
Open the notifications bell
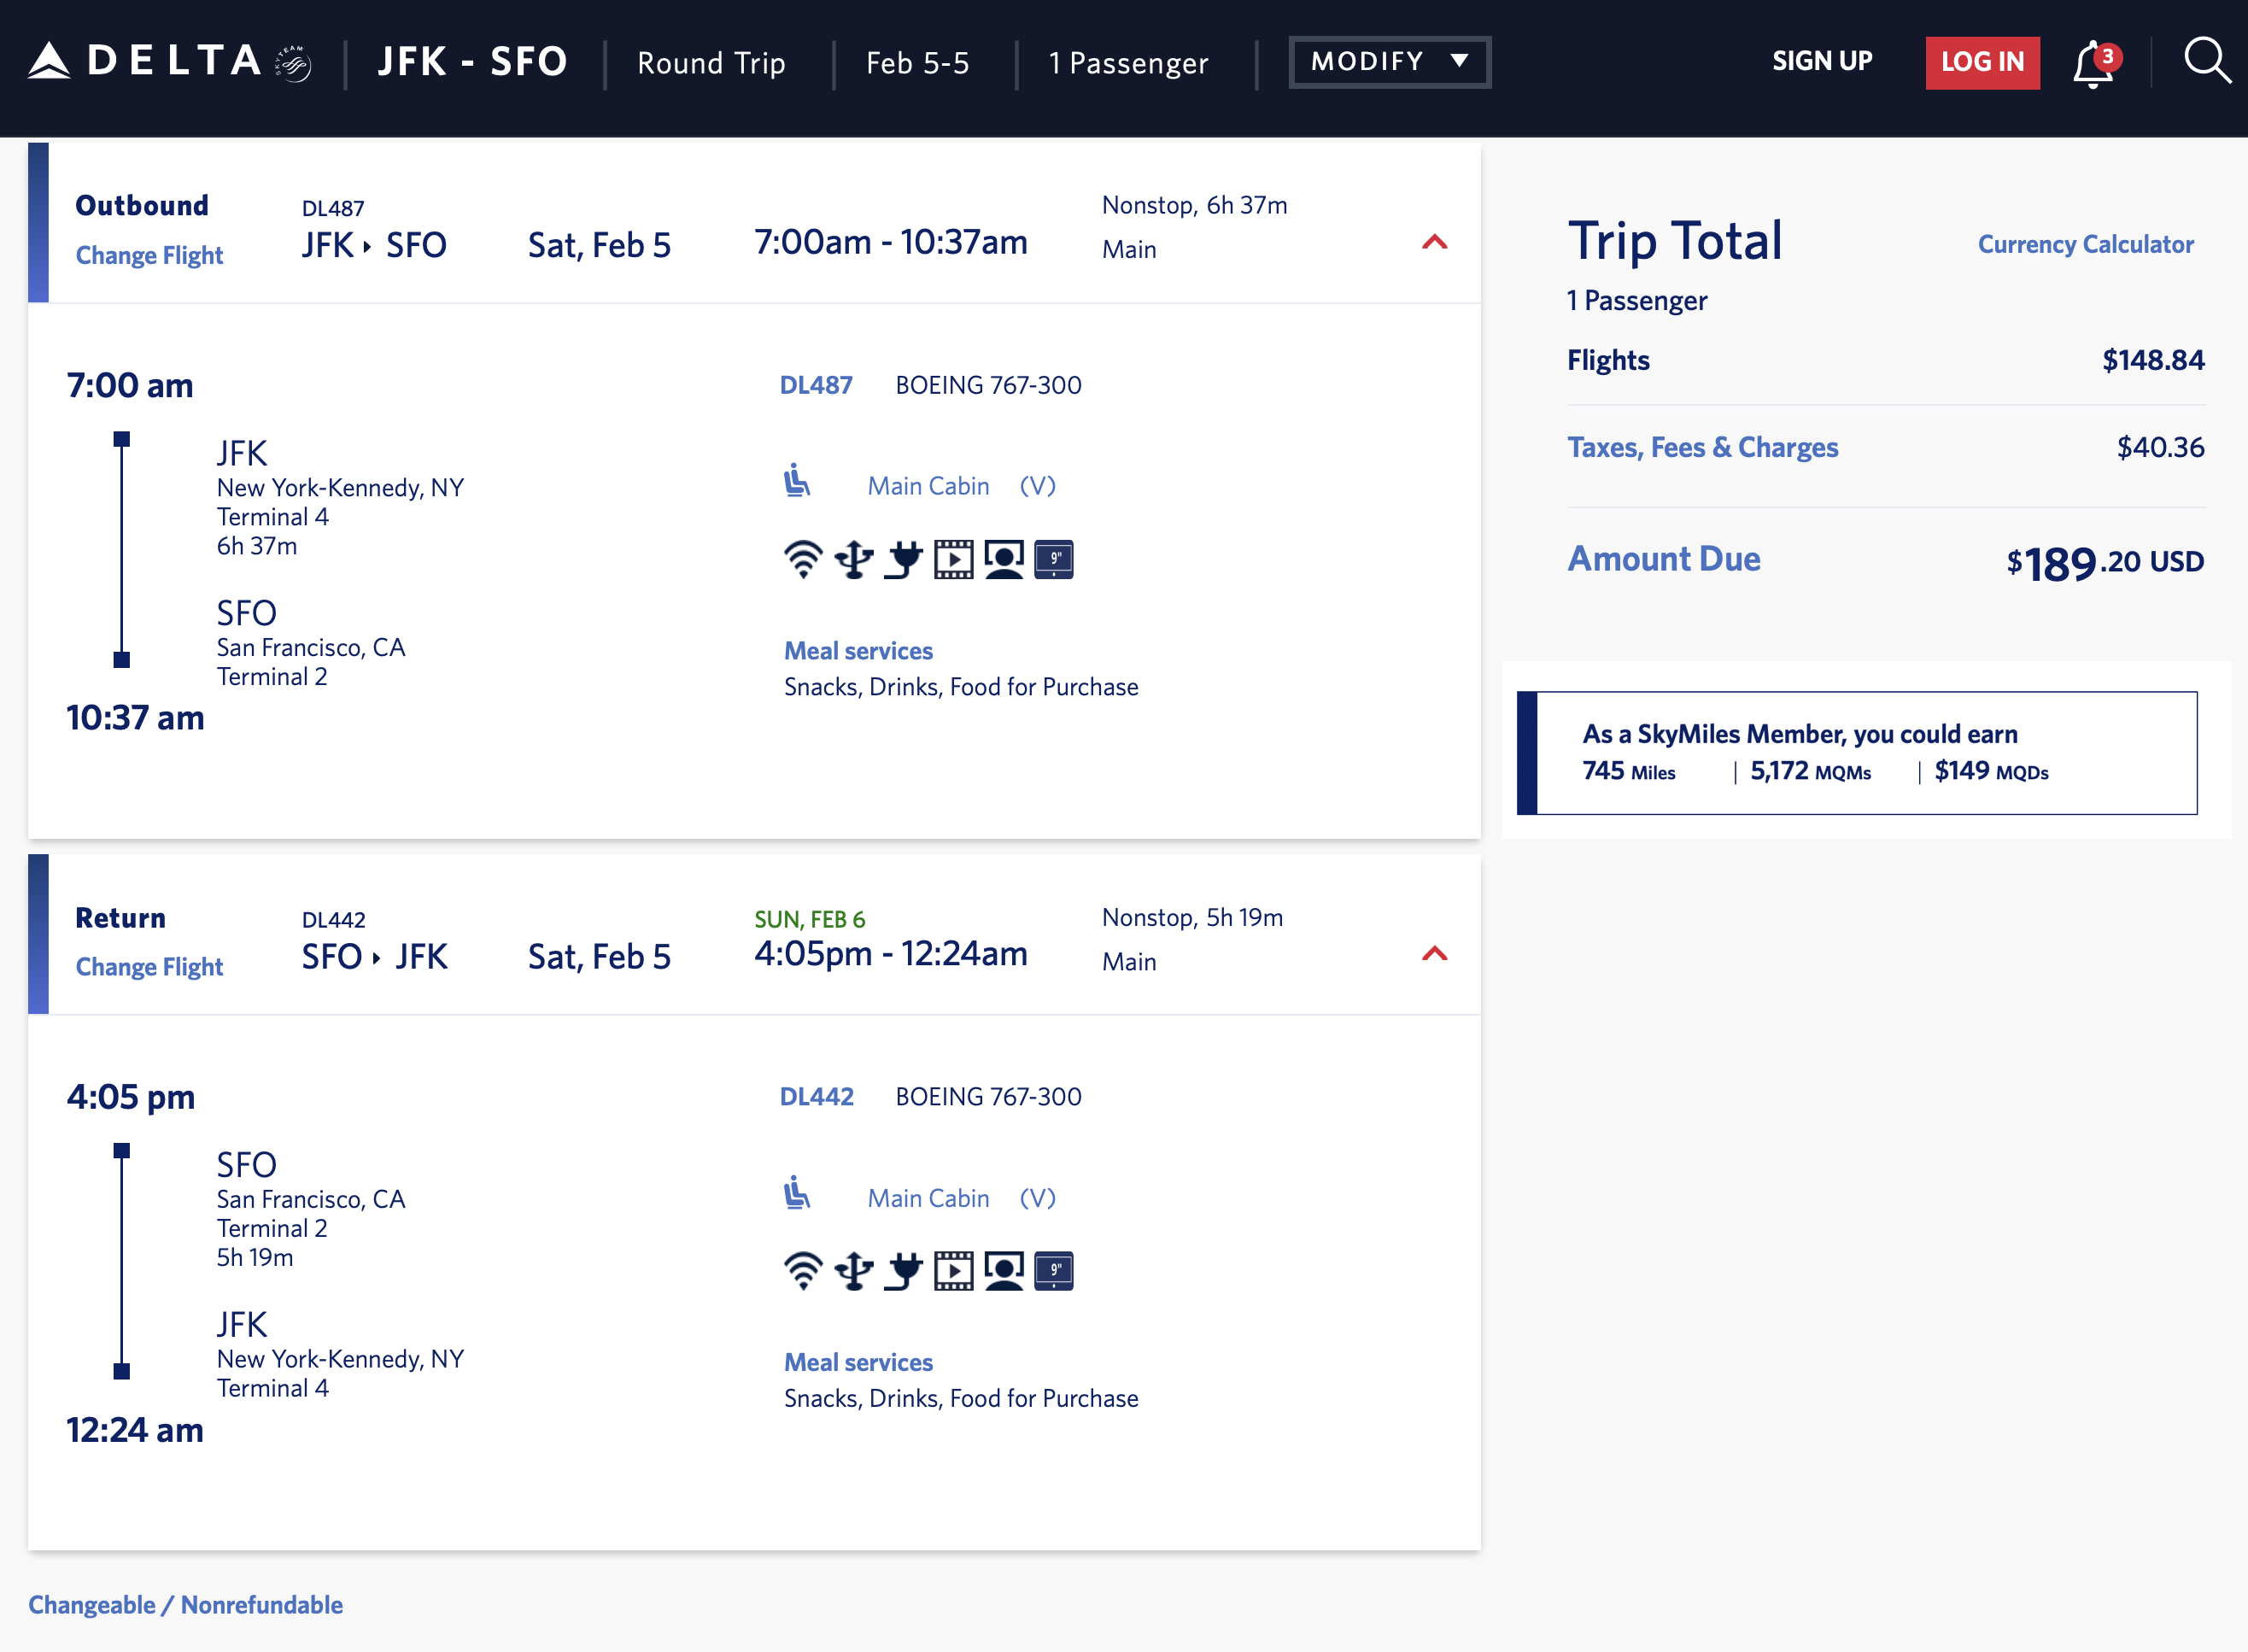2092,64
